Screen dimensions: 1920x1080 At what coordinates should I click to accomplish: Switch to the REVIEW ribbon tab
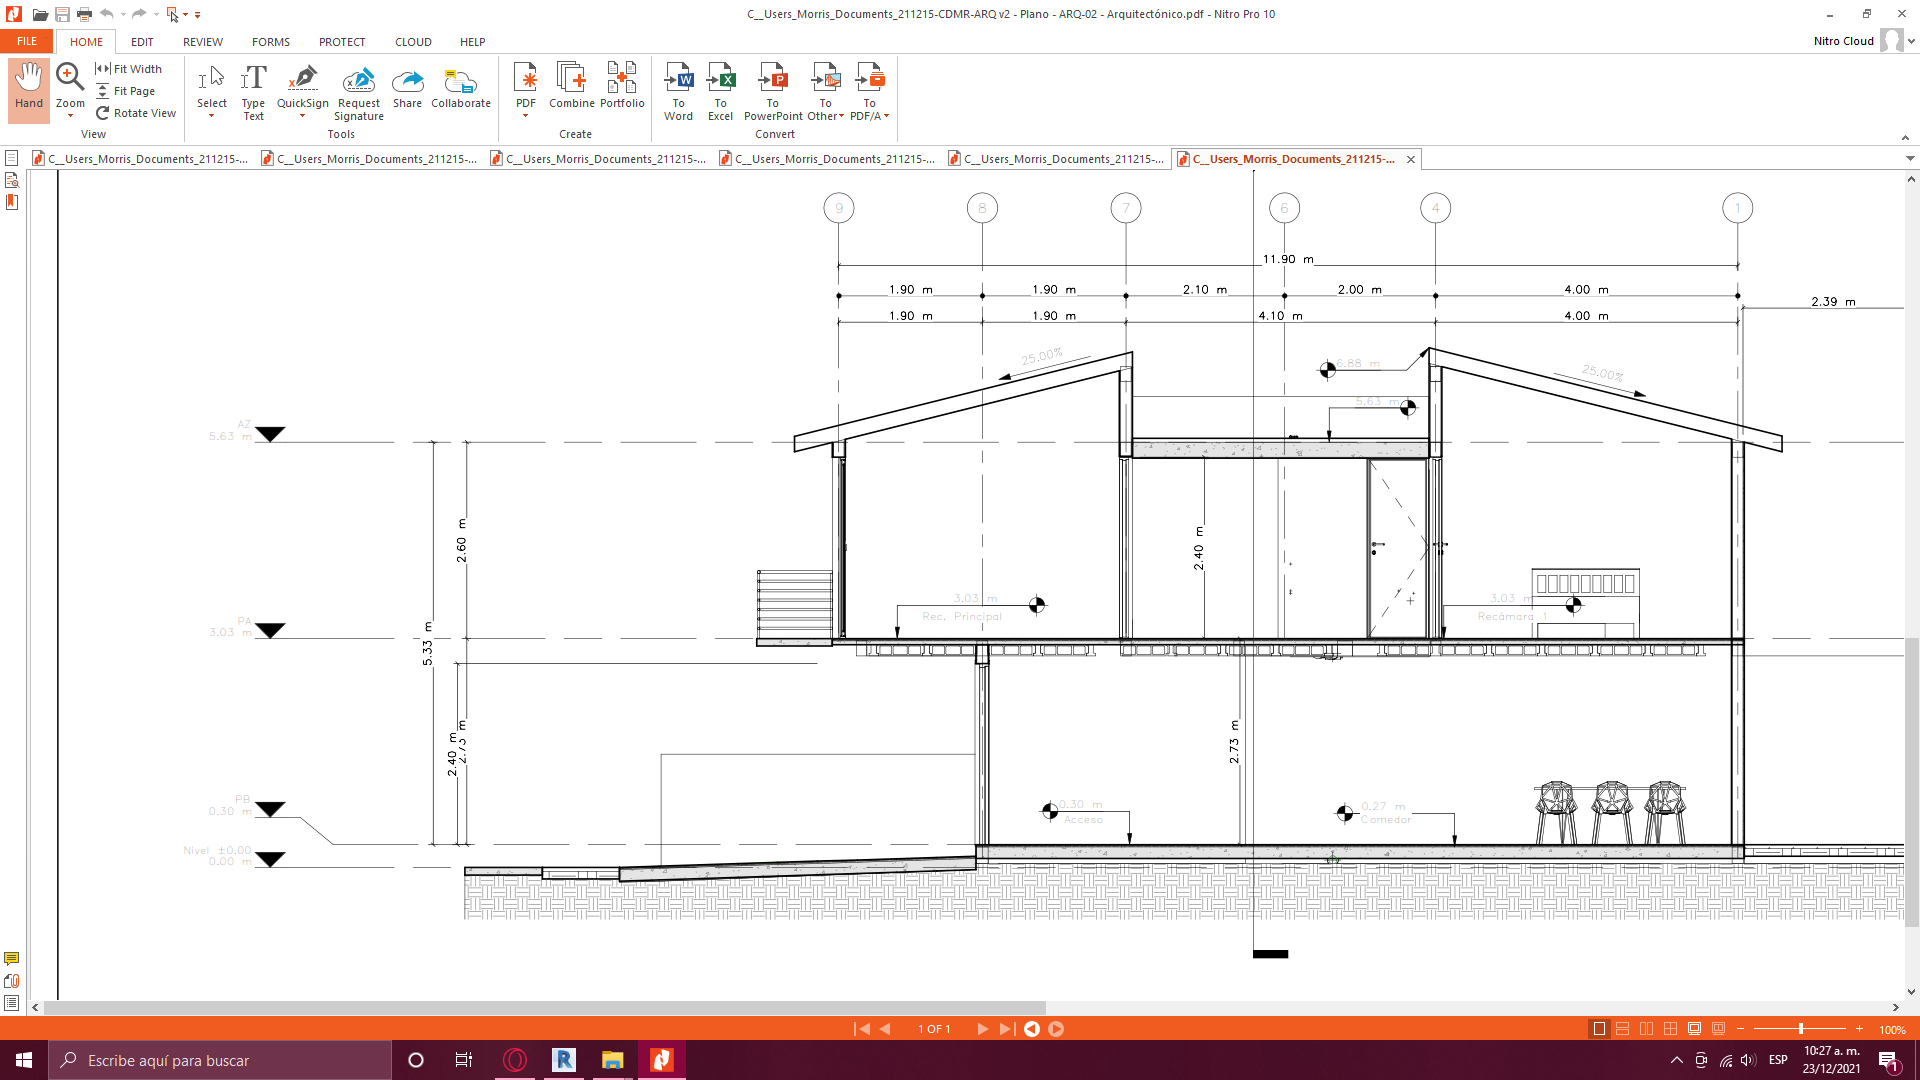[x=202, y=41]
